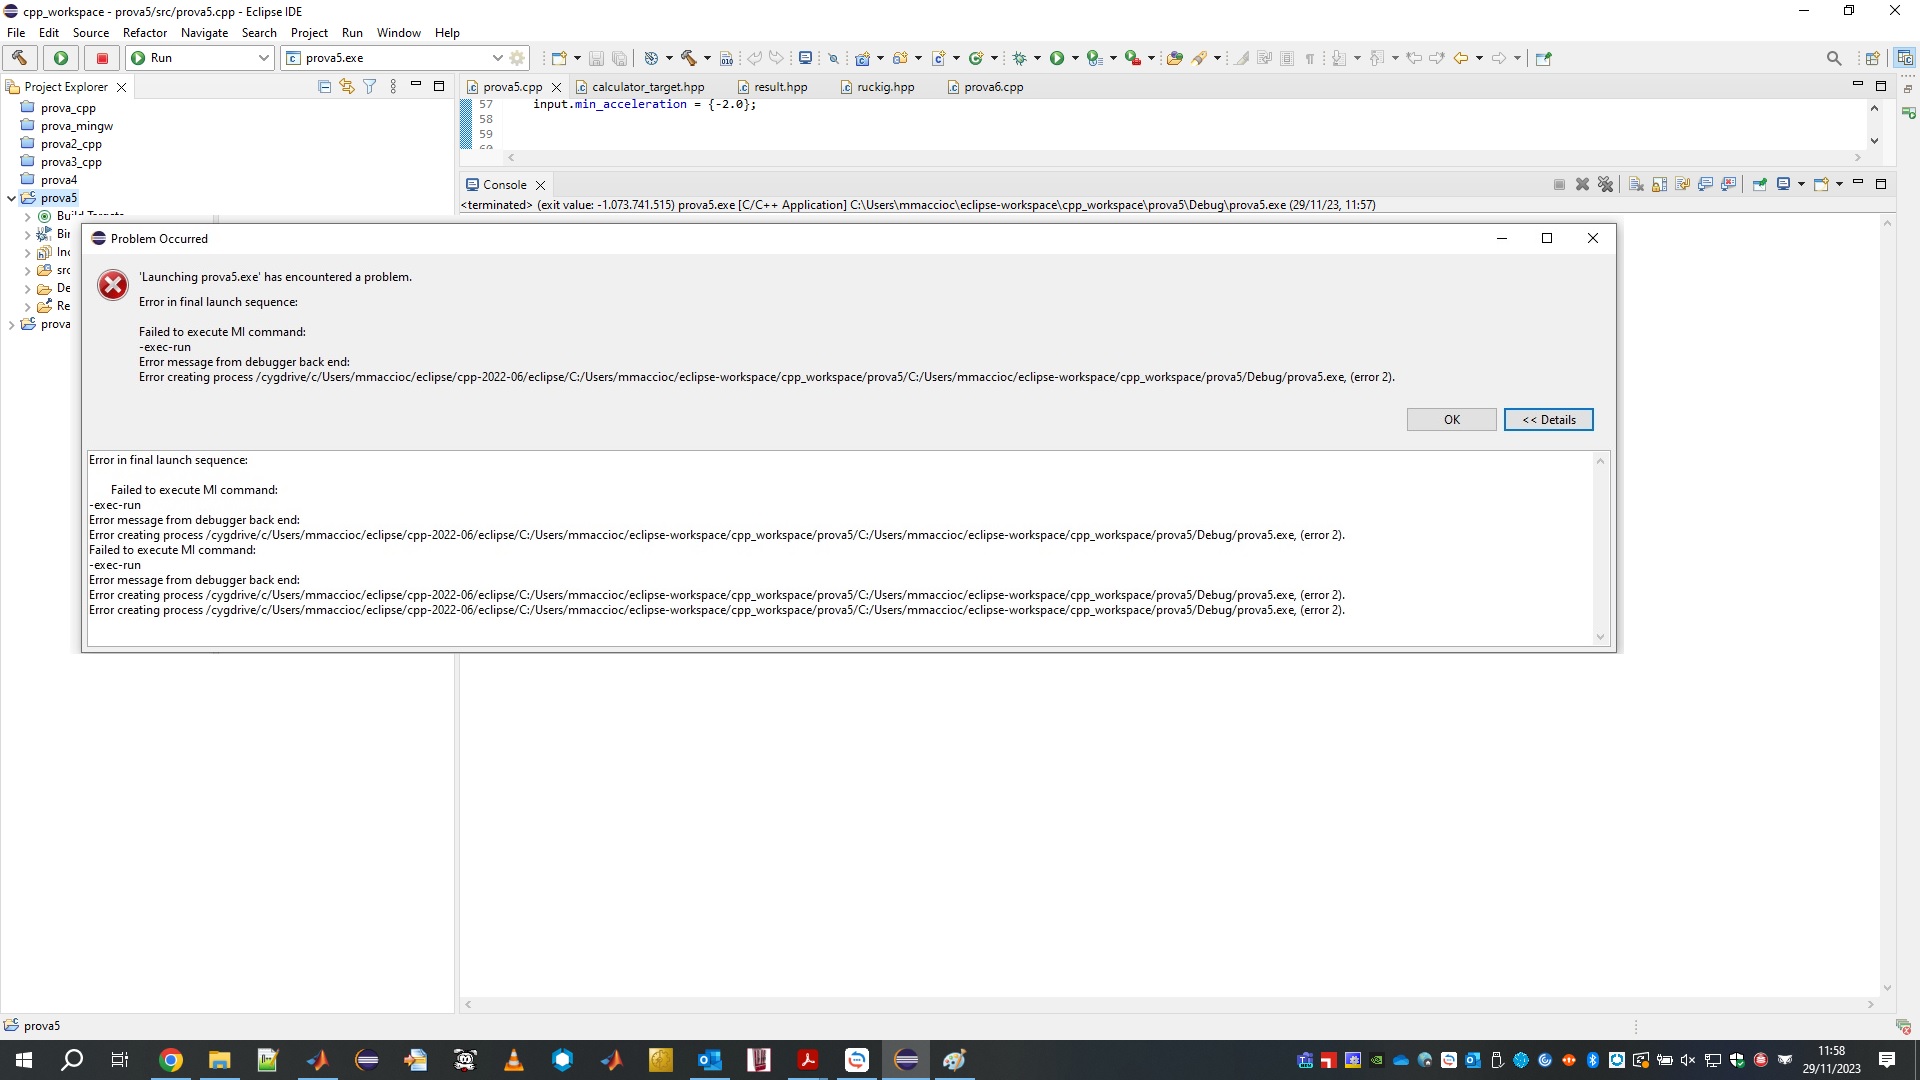The width and height of the screenshot is (1920, 1080).
Task: Toggle Word Wrap in Console toolbar
Action: point(1682,184)
